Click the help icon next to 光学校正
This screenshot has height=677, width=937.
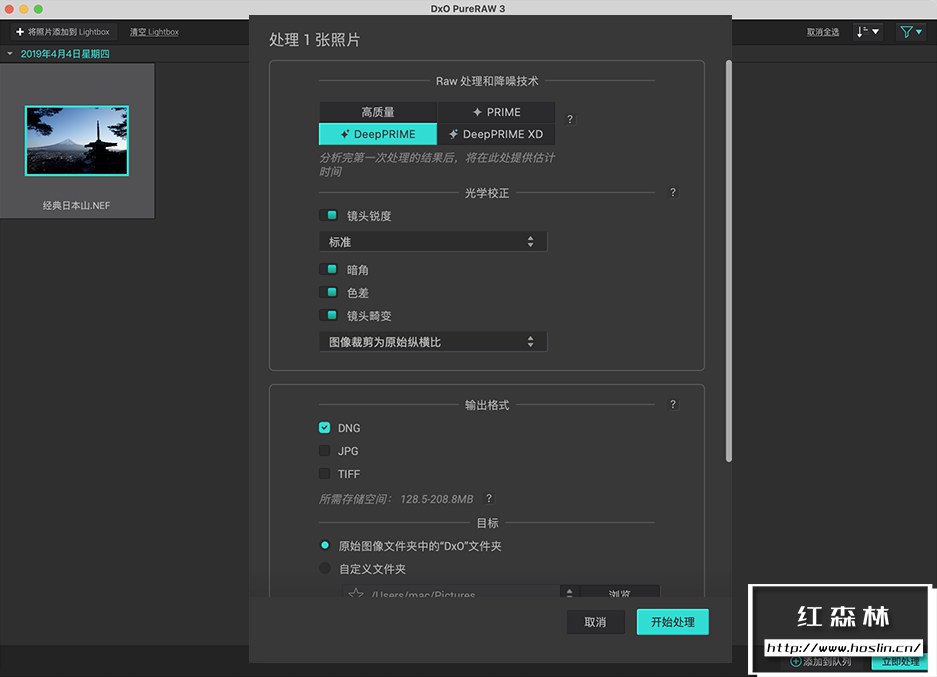point(672,192)
